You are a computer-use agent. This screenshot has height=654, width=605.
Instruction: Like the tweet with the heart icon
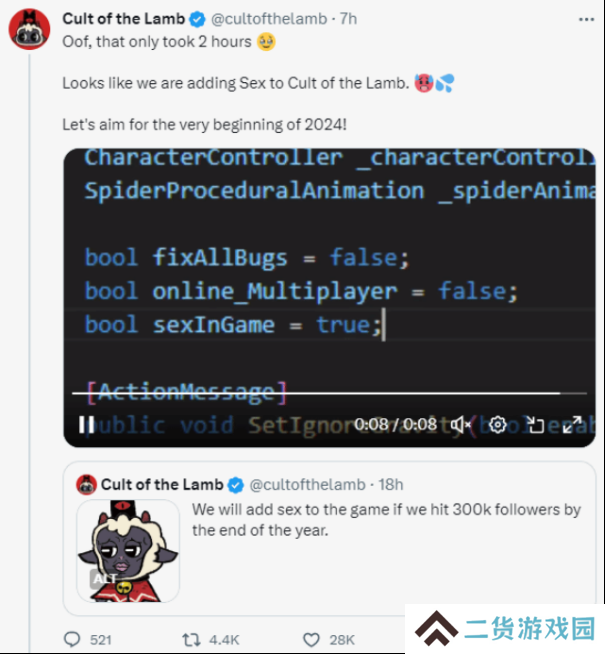311,640
